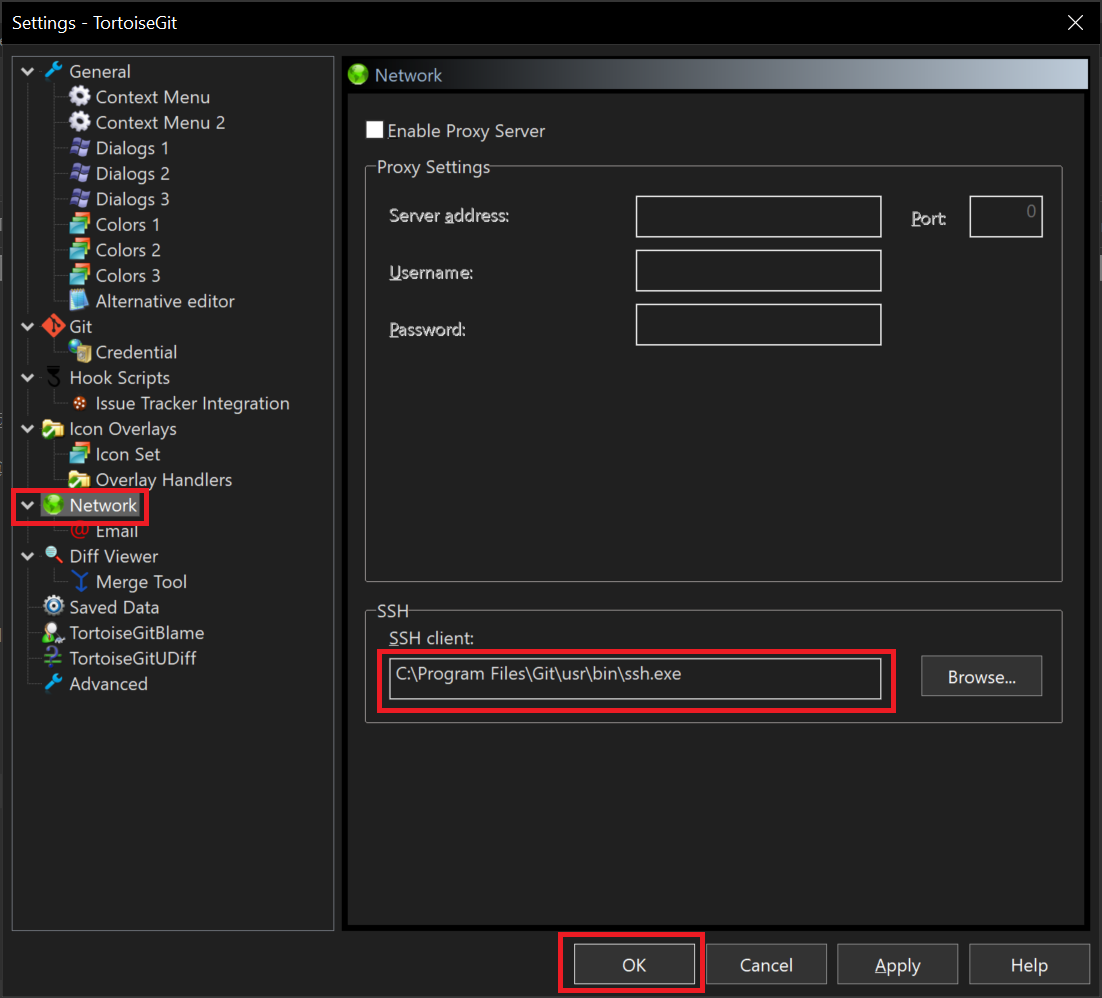Open the Context Menu settings page

pos(153,97)
